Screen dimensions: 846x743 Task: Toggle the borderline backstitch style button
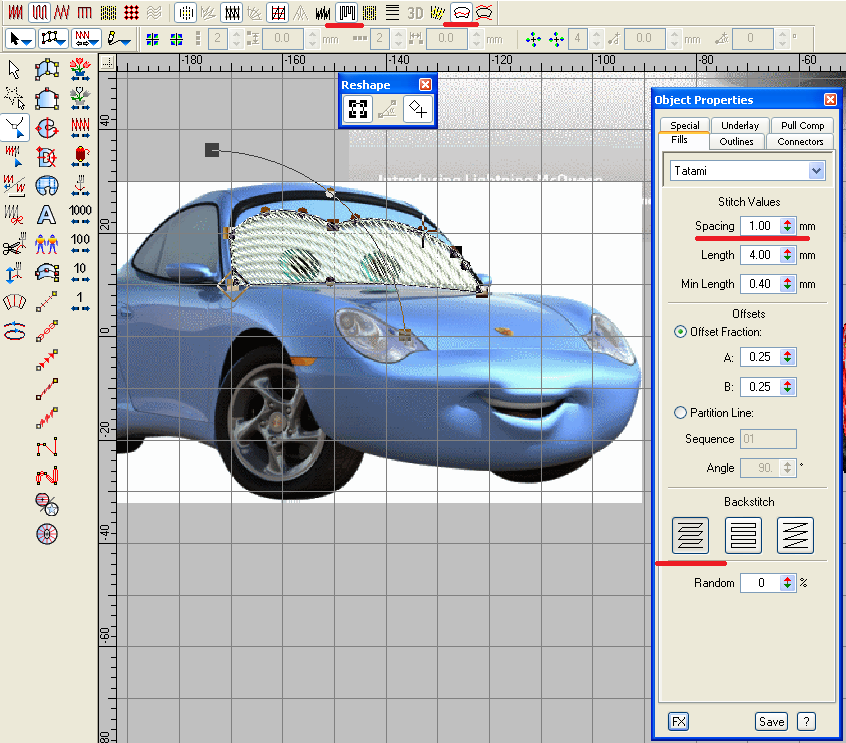tap(743, 536)
